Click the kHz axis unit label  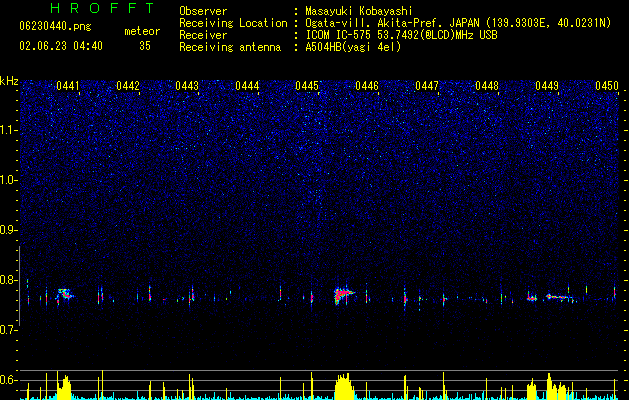(9, 81)
